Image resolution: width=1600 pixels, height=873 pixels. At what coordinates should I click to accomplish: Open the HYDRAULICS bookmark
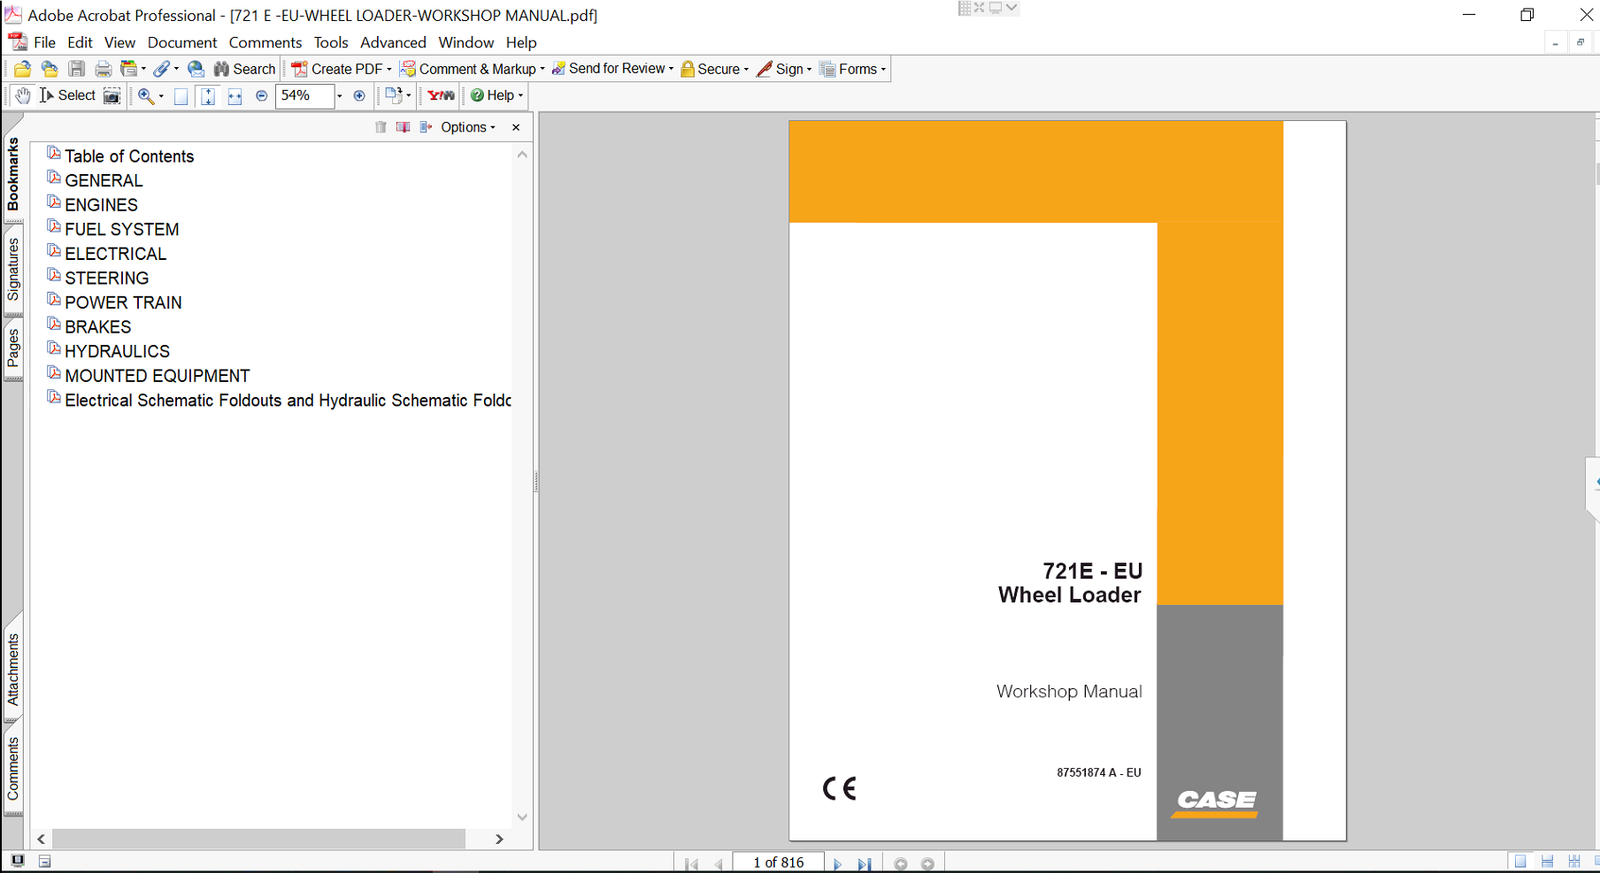pos(117,351)
